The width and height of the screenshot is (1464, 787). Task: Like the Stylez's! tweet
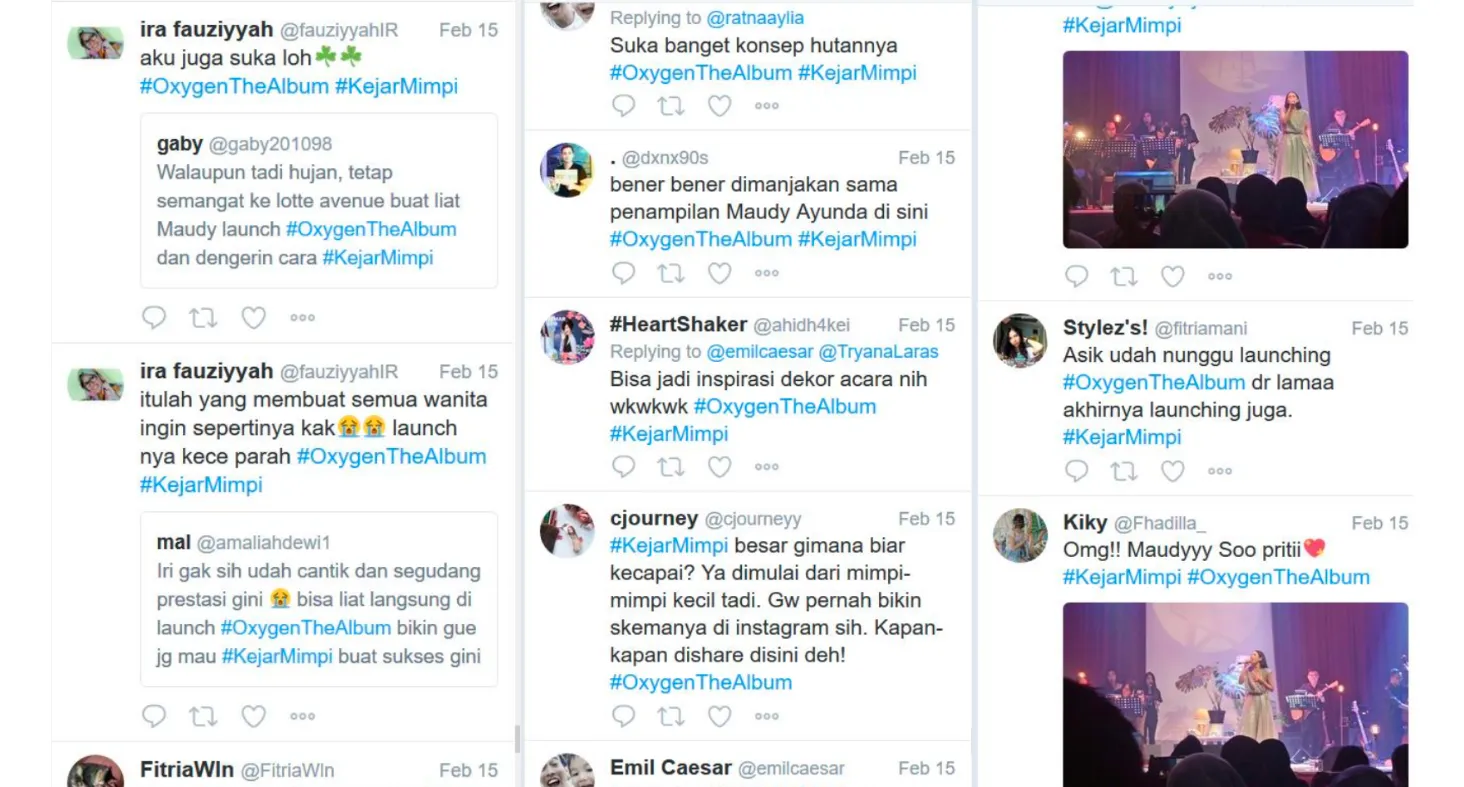[x=1172, y=471]
